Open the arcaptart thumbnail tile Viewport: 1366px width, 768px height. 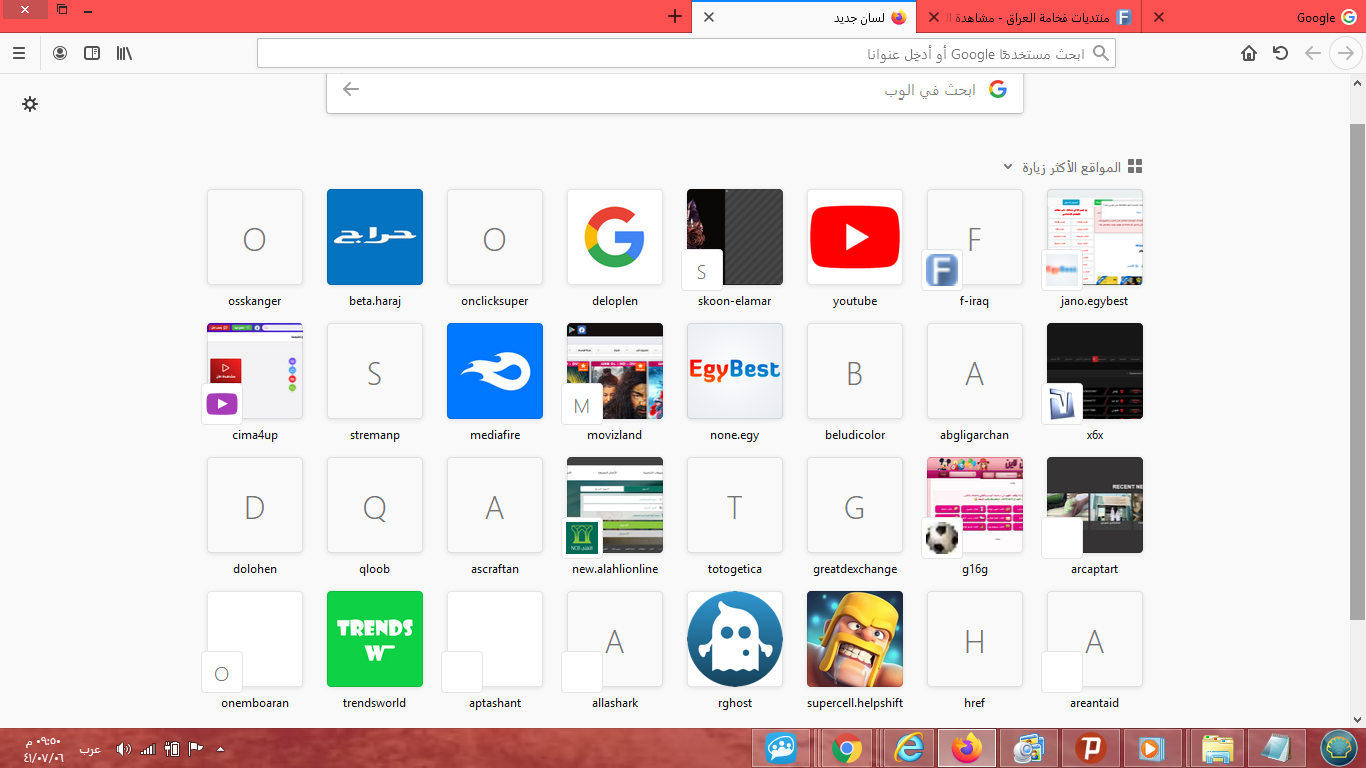(1095, 505)
